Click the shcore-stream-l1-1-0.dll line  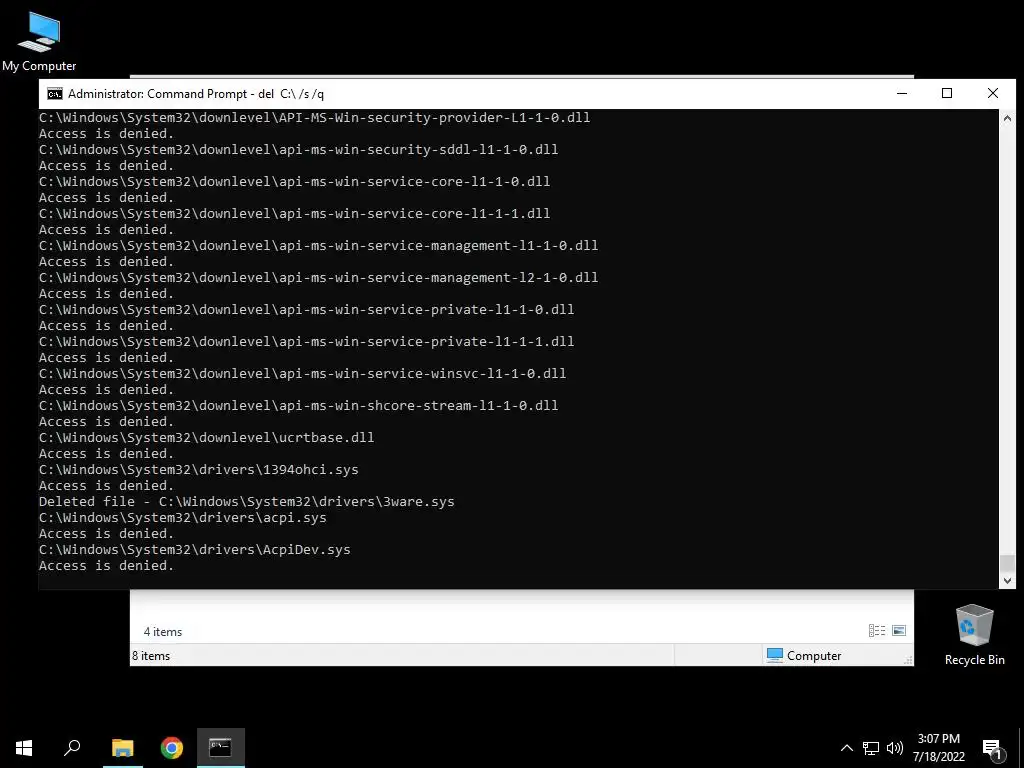point(298,406)
